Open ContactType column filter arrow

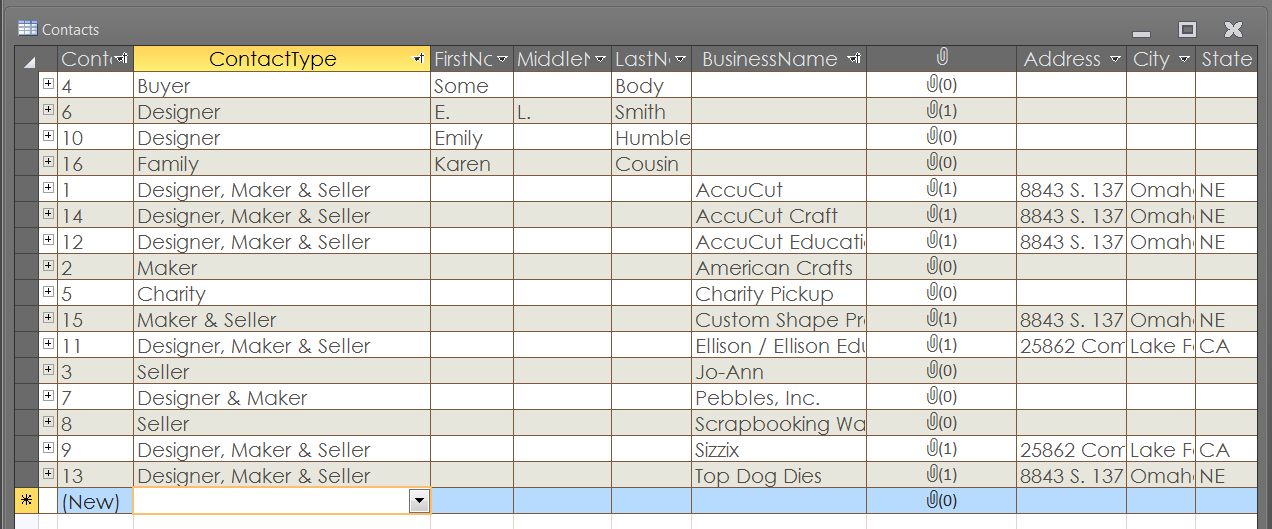coord(418,60)
